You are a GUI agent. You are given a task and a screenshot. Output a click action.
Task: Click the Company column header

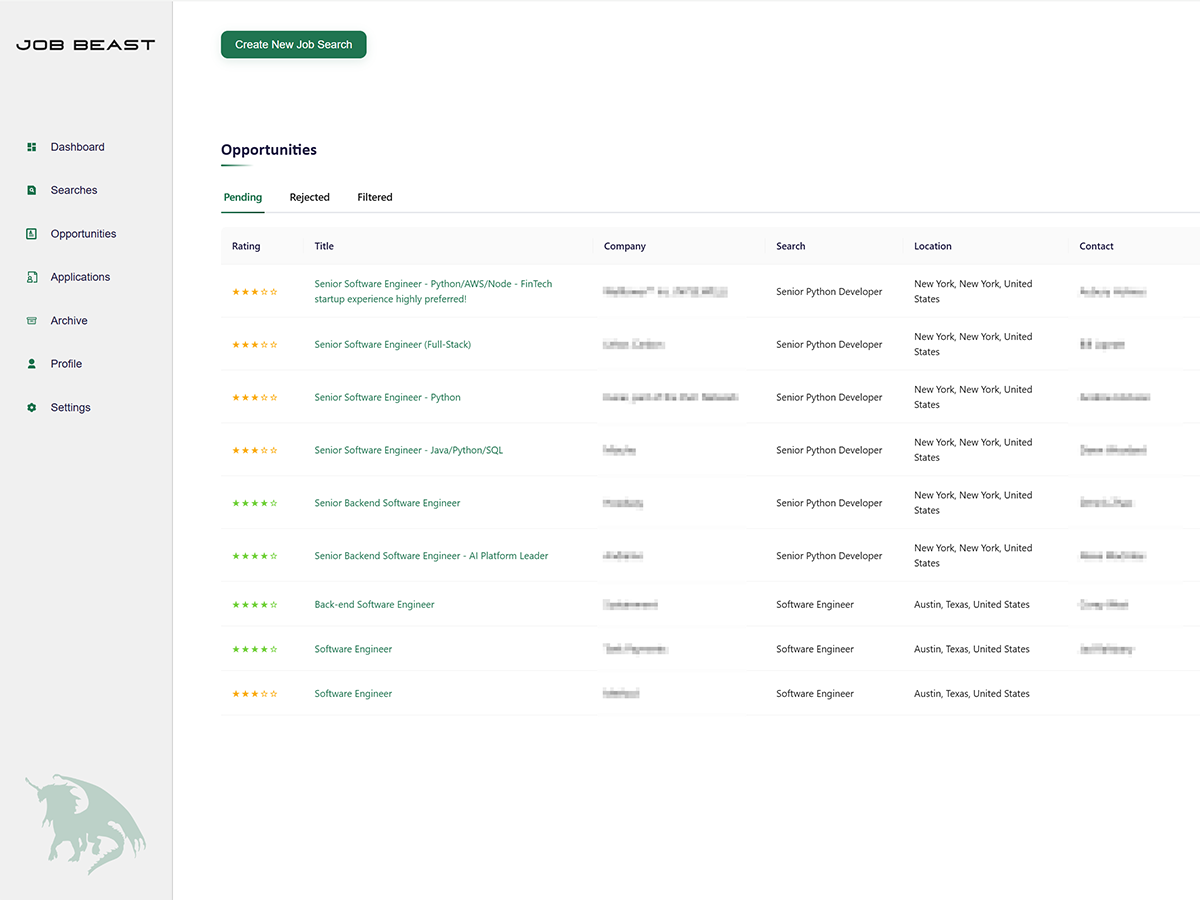point(624,246)
